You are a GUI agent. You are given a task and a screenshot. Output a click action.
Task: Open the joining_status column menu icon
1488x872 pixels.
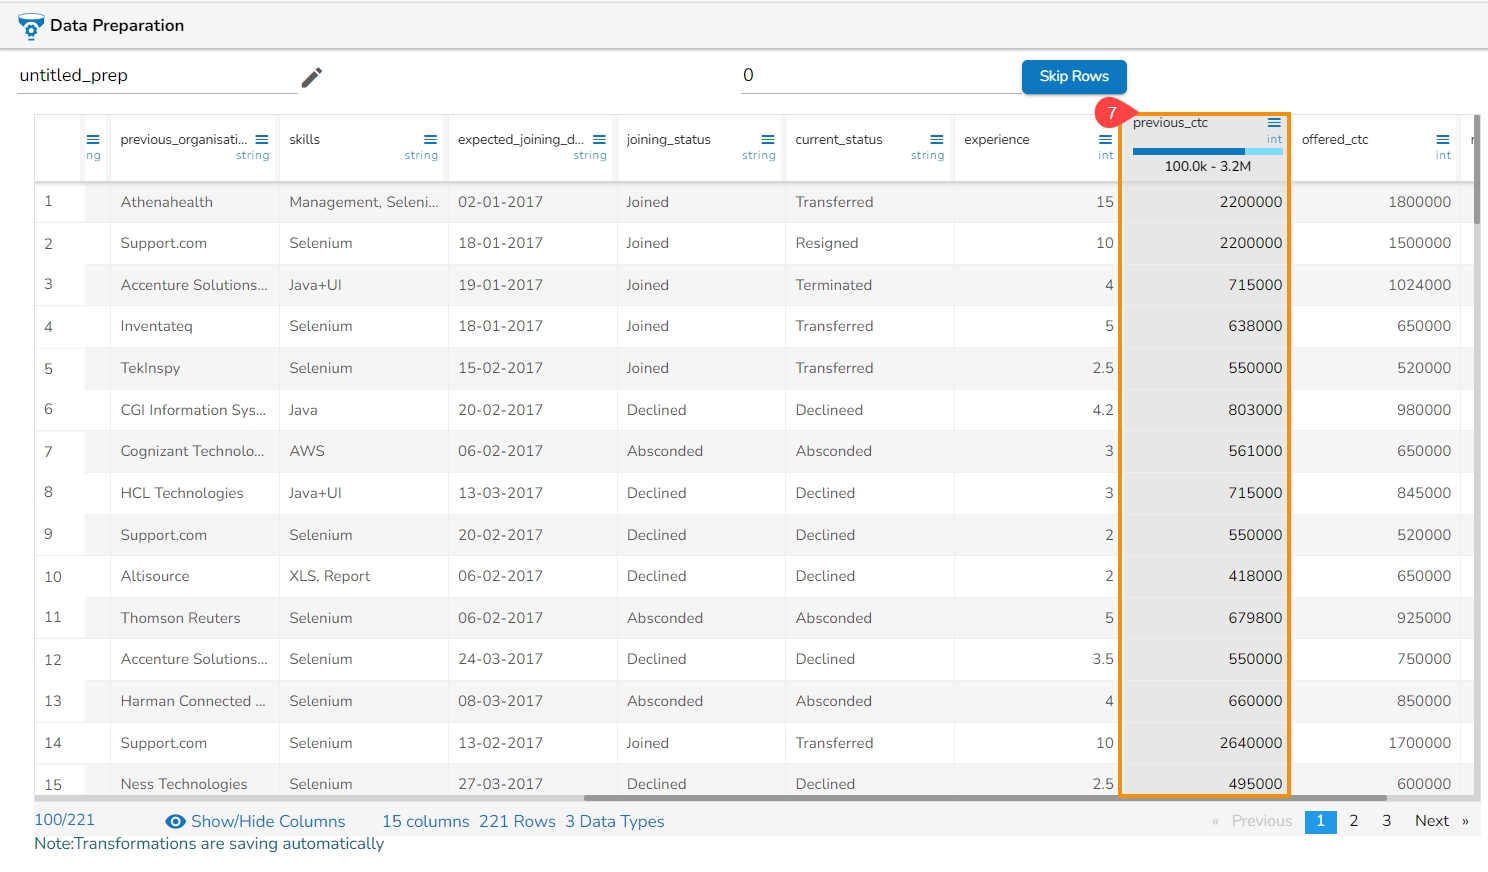[768, 140]
